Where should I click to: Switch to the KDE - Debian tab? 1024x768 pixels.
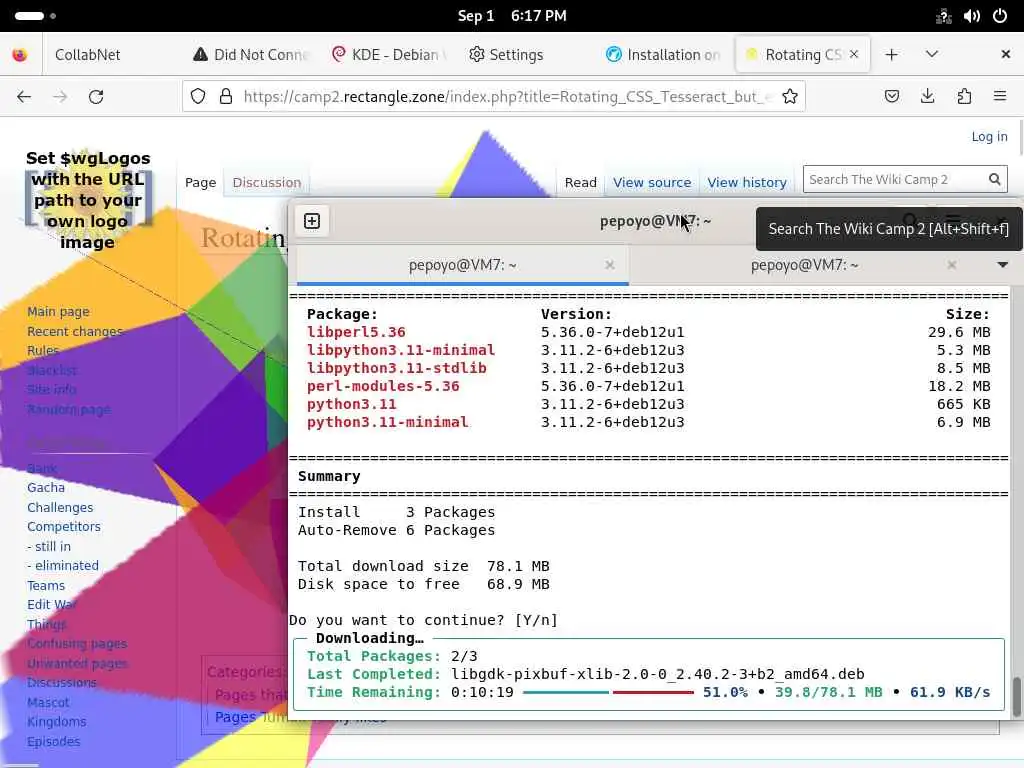[x=390, y=55]
